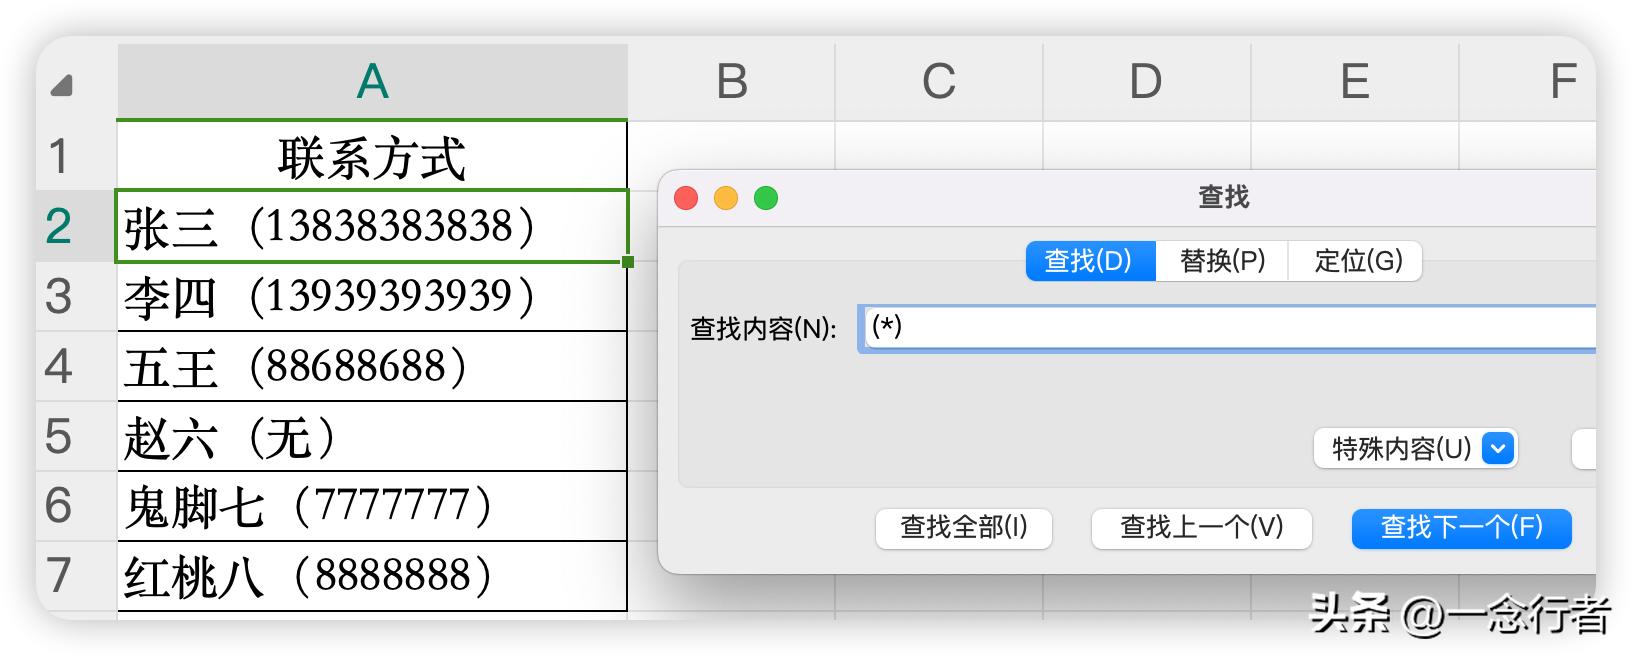Click cell containing 鬼脚七 (7777777)
Screen dimensions: 1632x656
tap(371, 506)
